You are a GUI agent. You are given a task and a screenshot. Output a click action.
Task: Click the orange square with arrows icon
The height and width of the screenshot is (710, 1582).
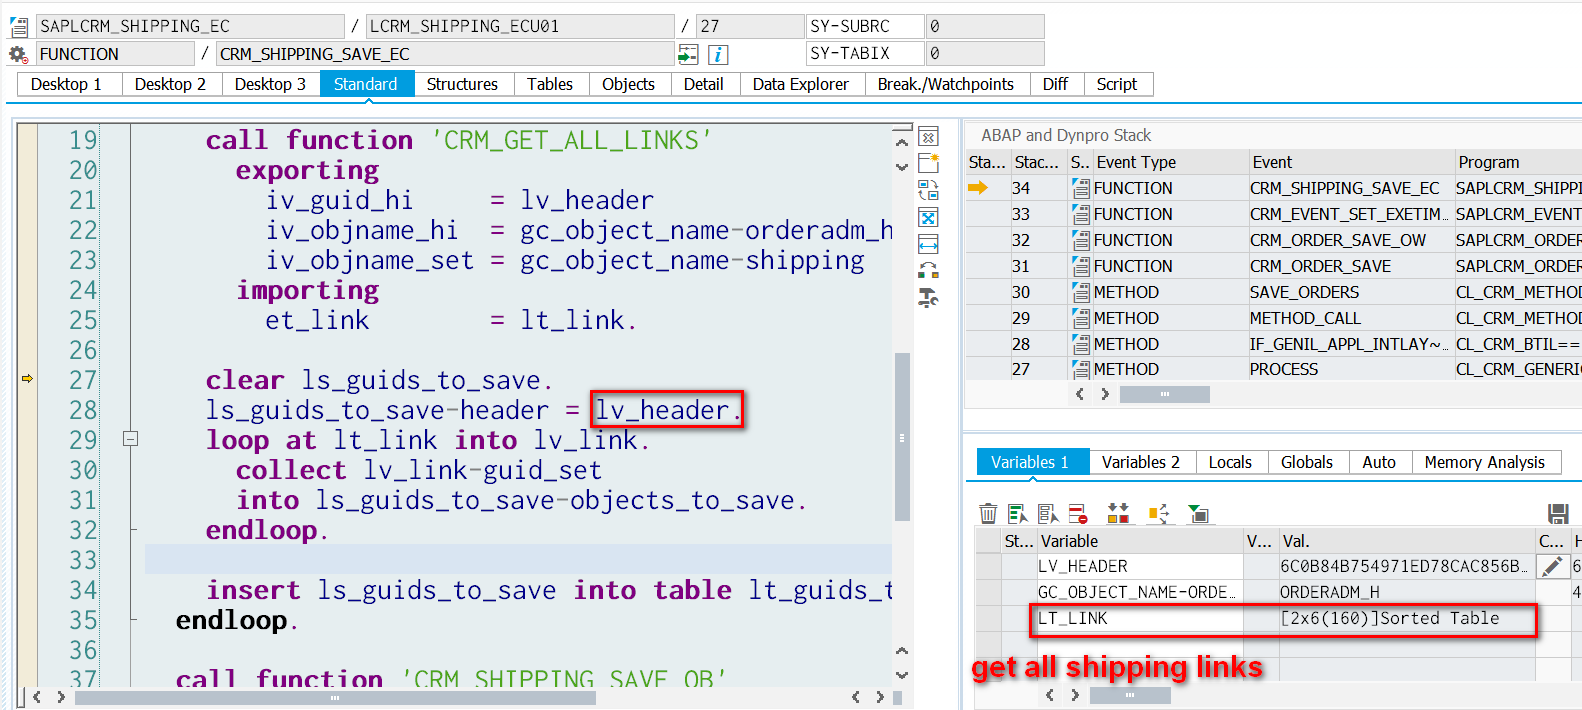pyautogui.click(x=1158, y=513)
